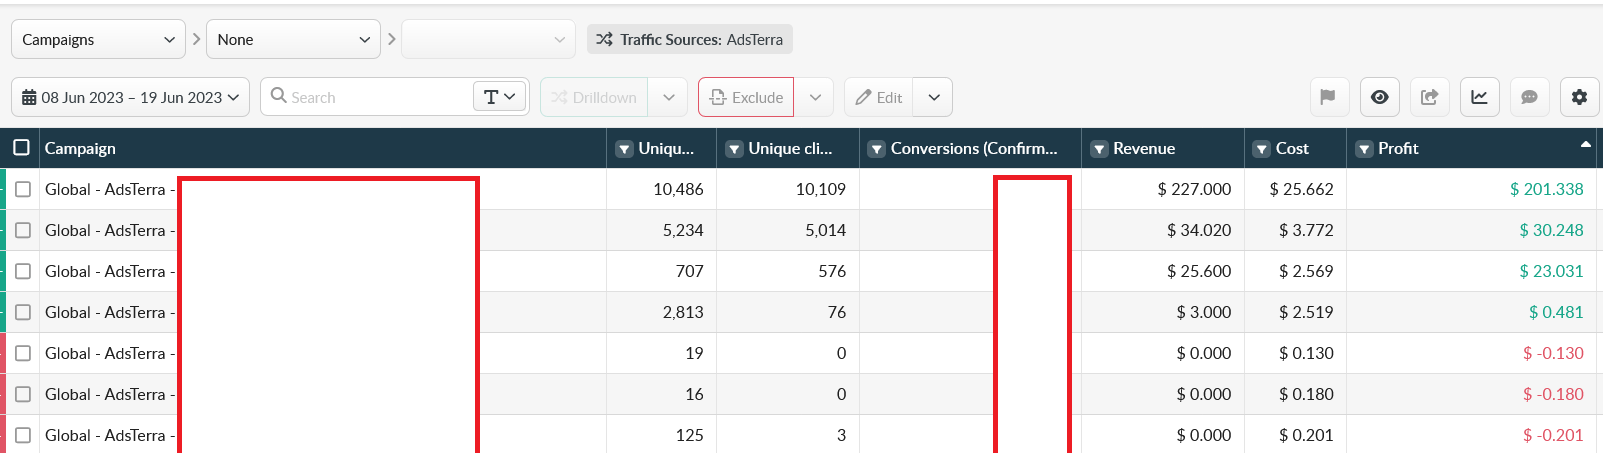Sort by the Campaign column header
The height and width of the screenshot is (453, 1603).
[80, 148]
